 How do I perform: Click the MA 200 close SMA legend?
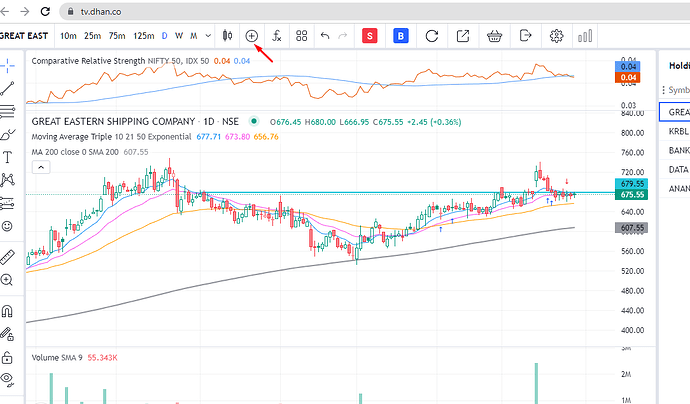75,152
